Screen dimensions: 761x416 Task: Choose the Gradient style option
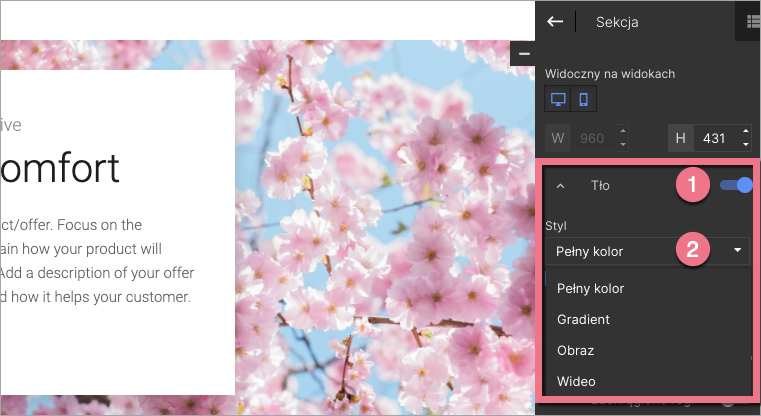pyautogui.click(x=584, y=319)
